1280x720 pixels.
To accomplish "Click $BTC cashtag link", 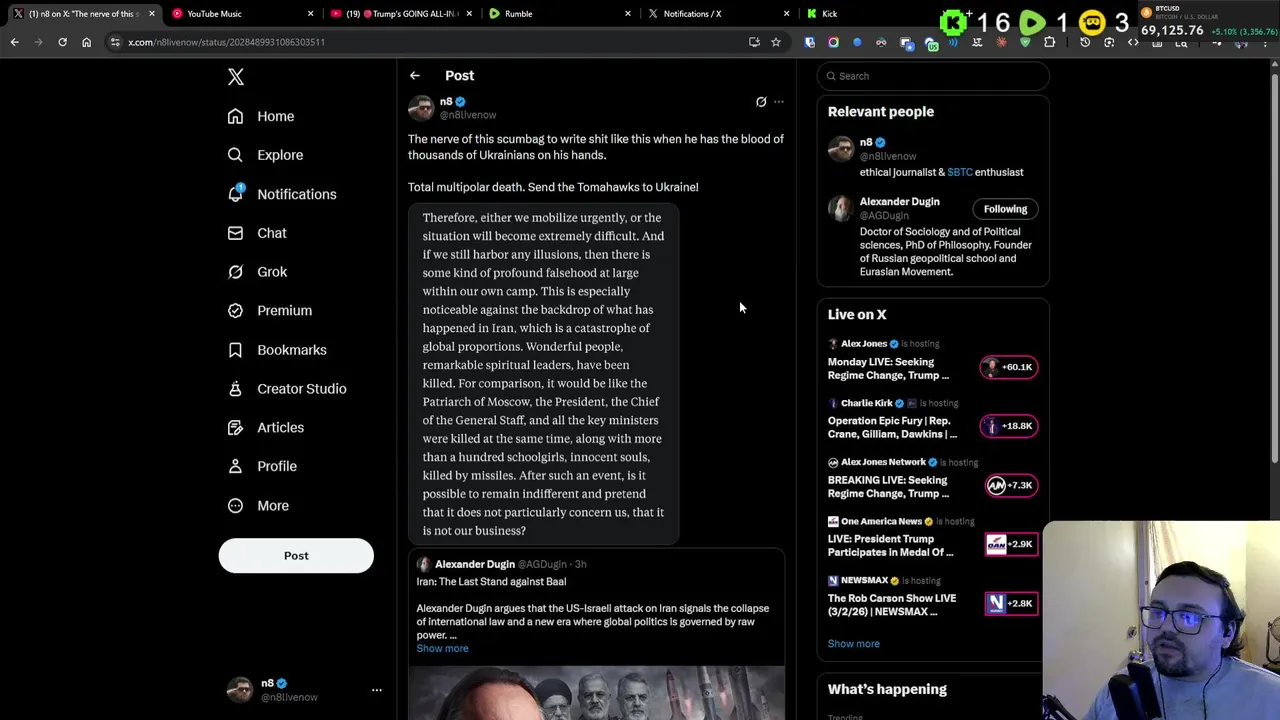I will (x=960, y=172).
